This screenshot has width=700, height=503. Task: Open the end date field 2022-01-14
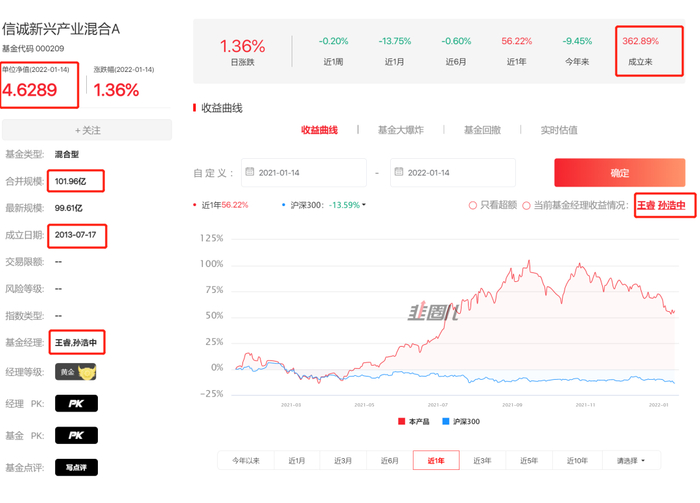[x=453, y=173]
